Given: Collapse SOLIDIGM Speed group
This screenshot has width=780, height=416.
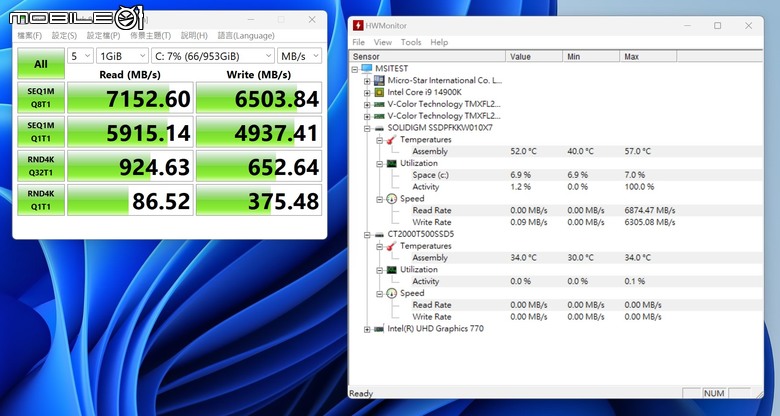Looking at the screenshot, I should (x=380, y=199).
